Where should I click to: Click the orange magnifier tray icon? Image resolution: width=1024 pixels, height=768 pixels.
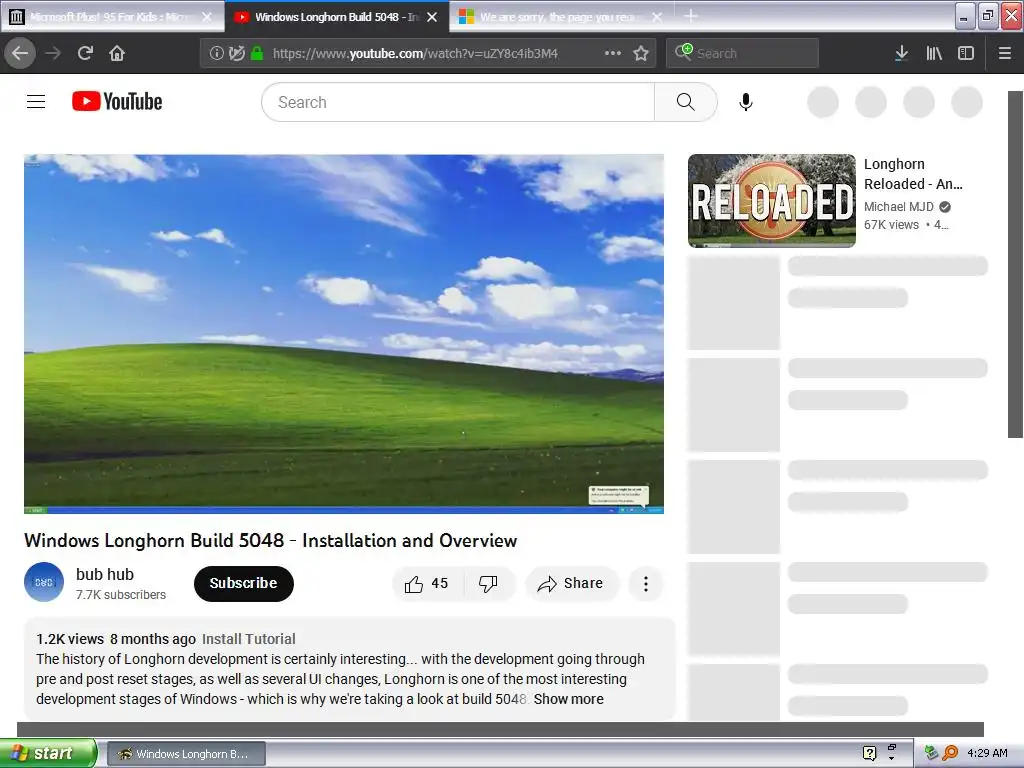(x=950, y=753)
